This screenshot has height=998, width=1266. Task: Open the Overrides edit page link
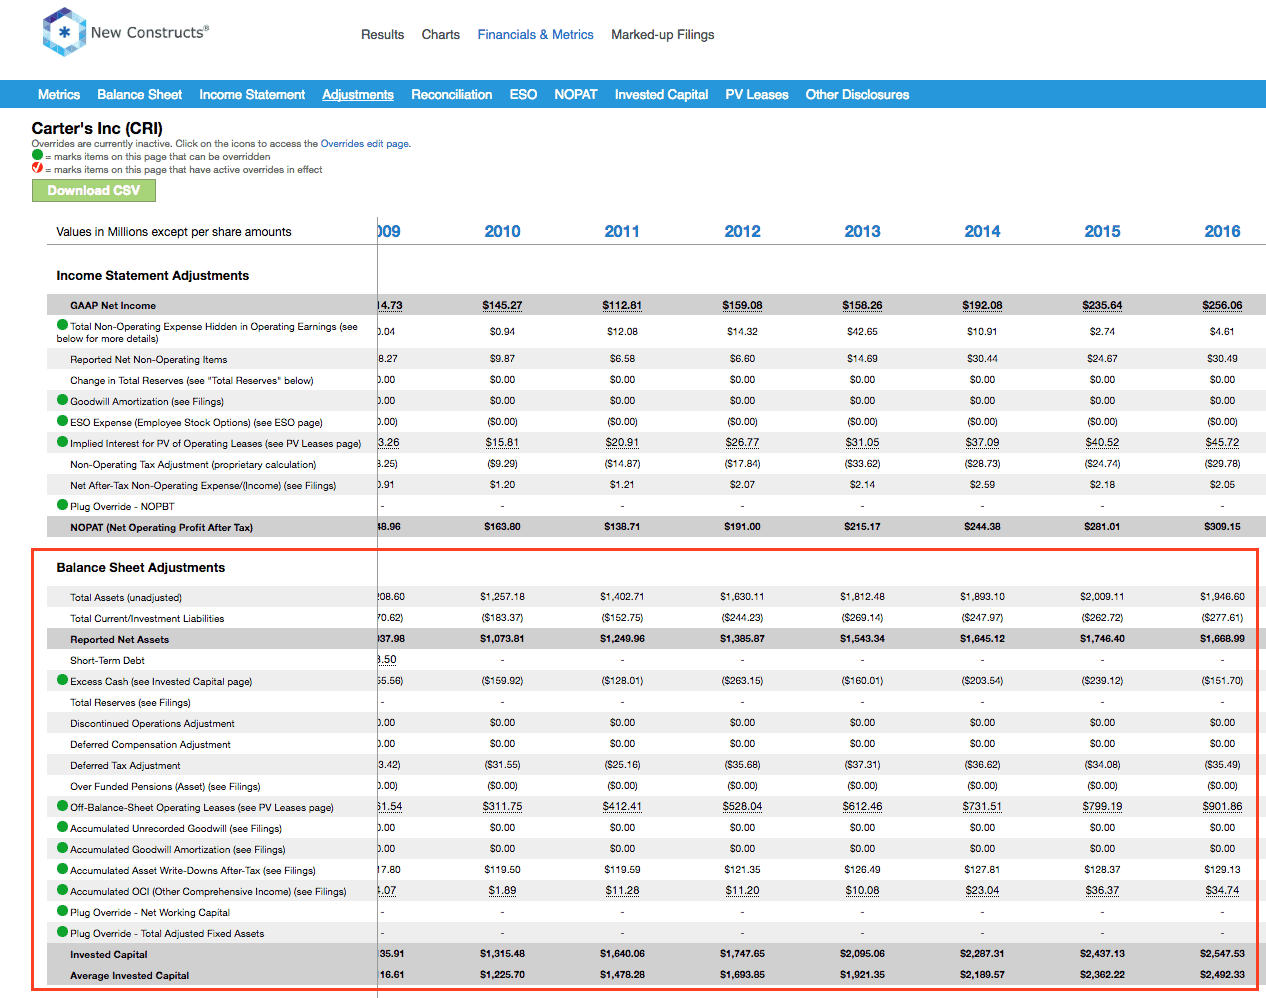tap(365, 143)
